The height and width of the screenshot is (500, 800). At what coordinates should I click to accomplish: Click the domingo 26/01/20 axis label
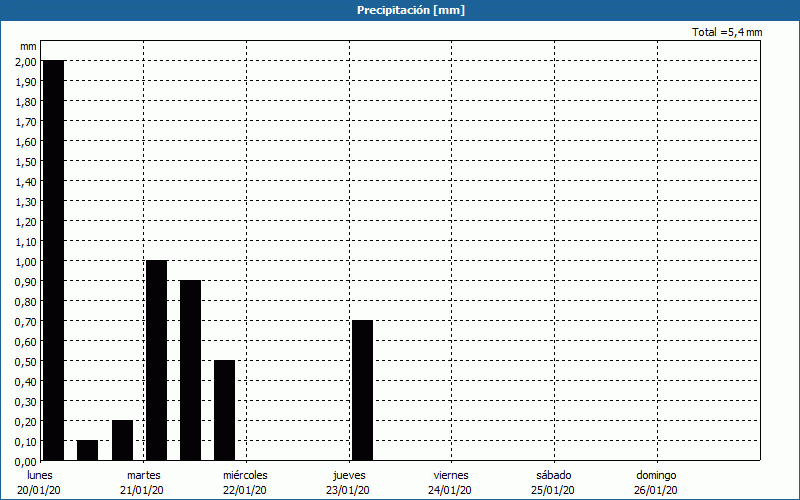[x=656, y=483]
